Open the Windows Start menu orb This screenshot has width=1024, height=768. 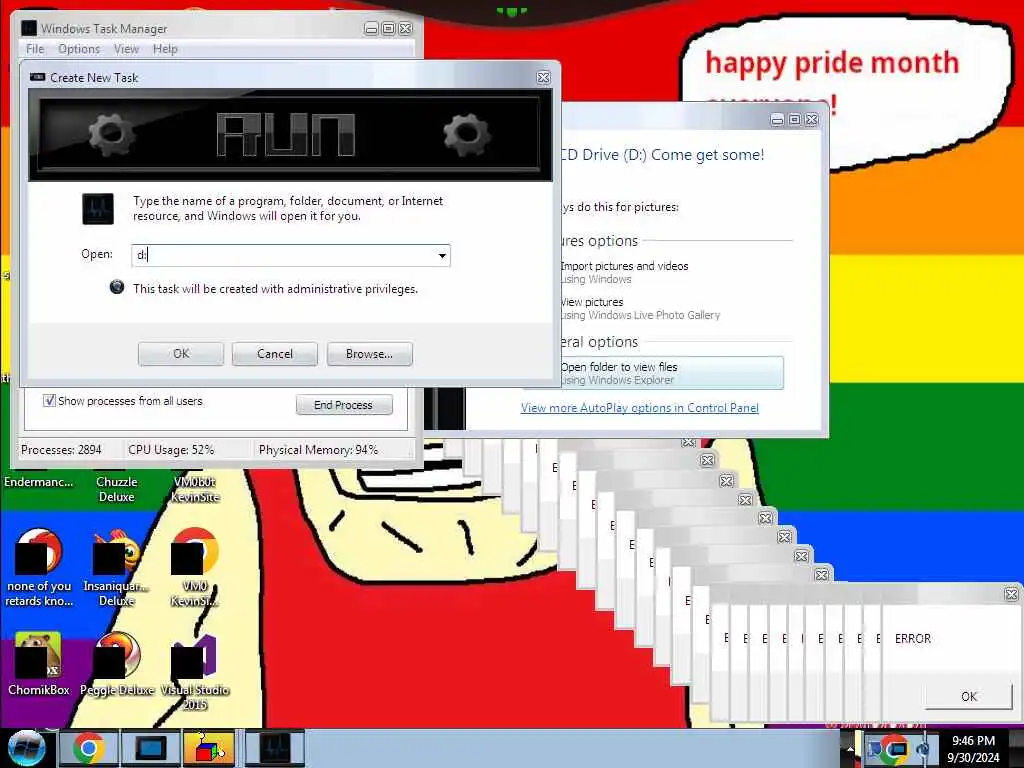click(x=26, y=748)
